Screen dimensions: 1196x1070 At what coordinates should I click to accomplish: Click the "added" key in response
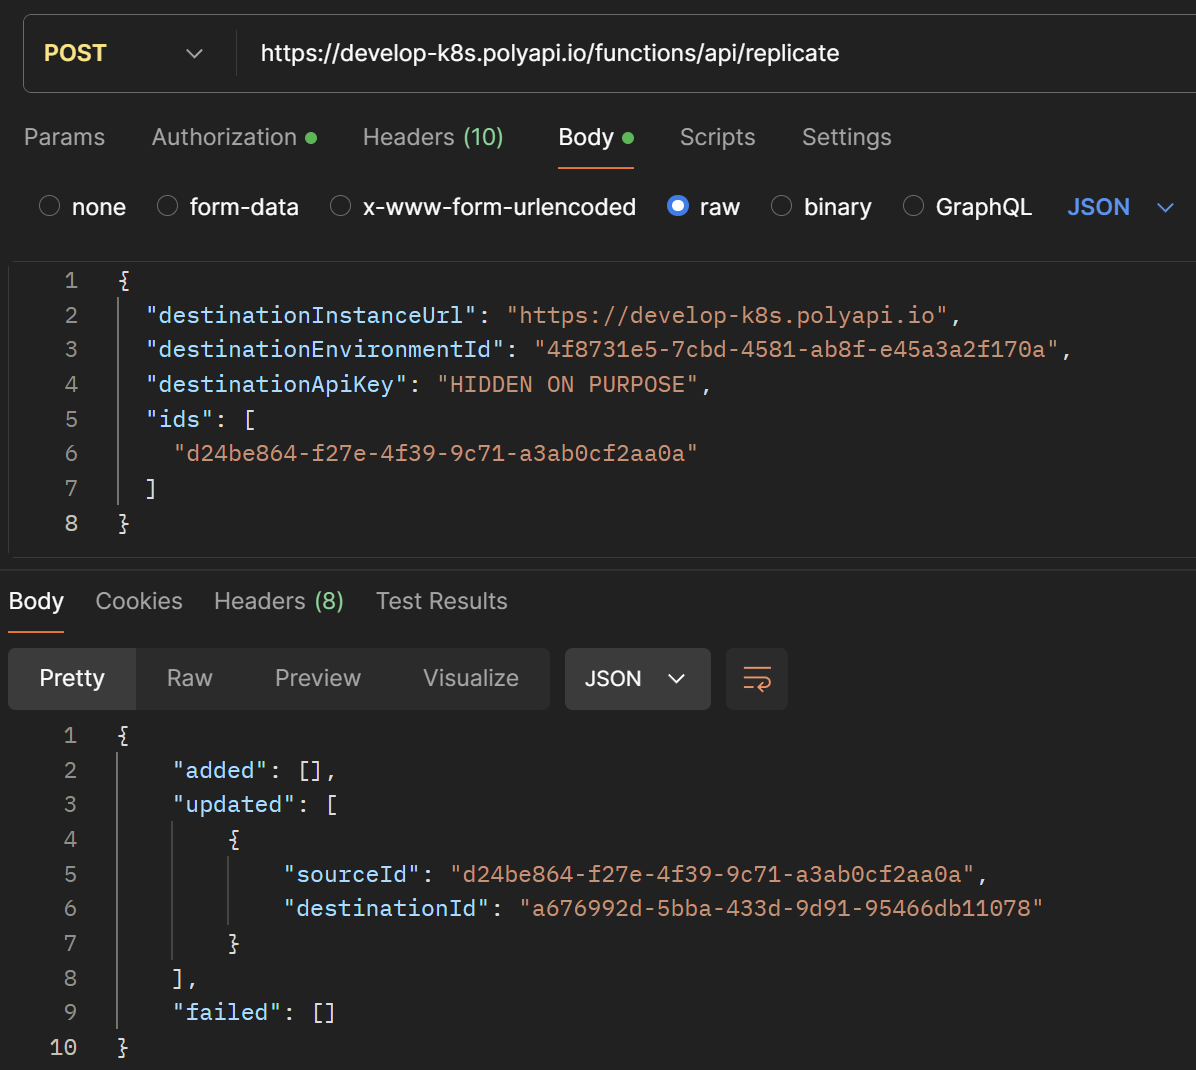tap(220, 770)
